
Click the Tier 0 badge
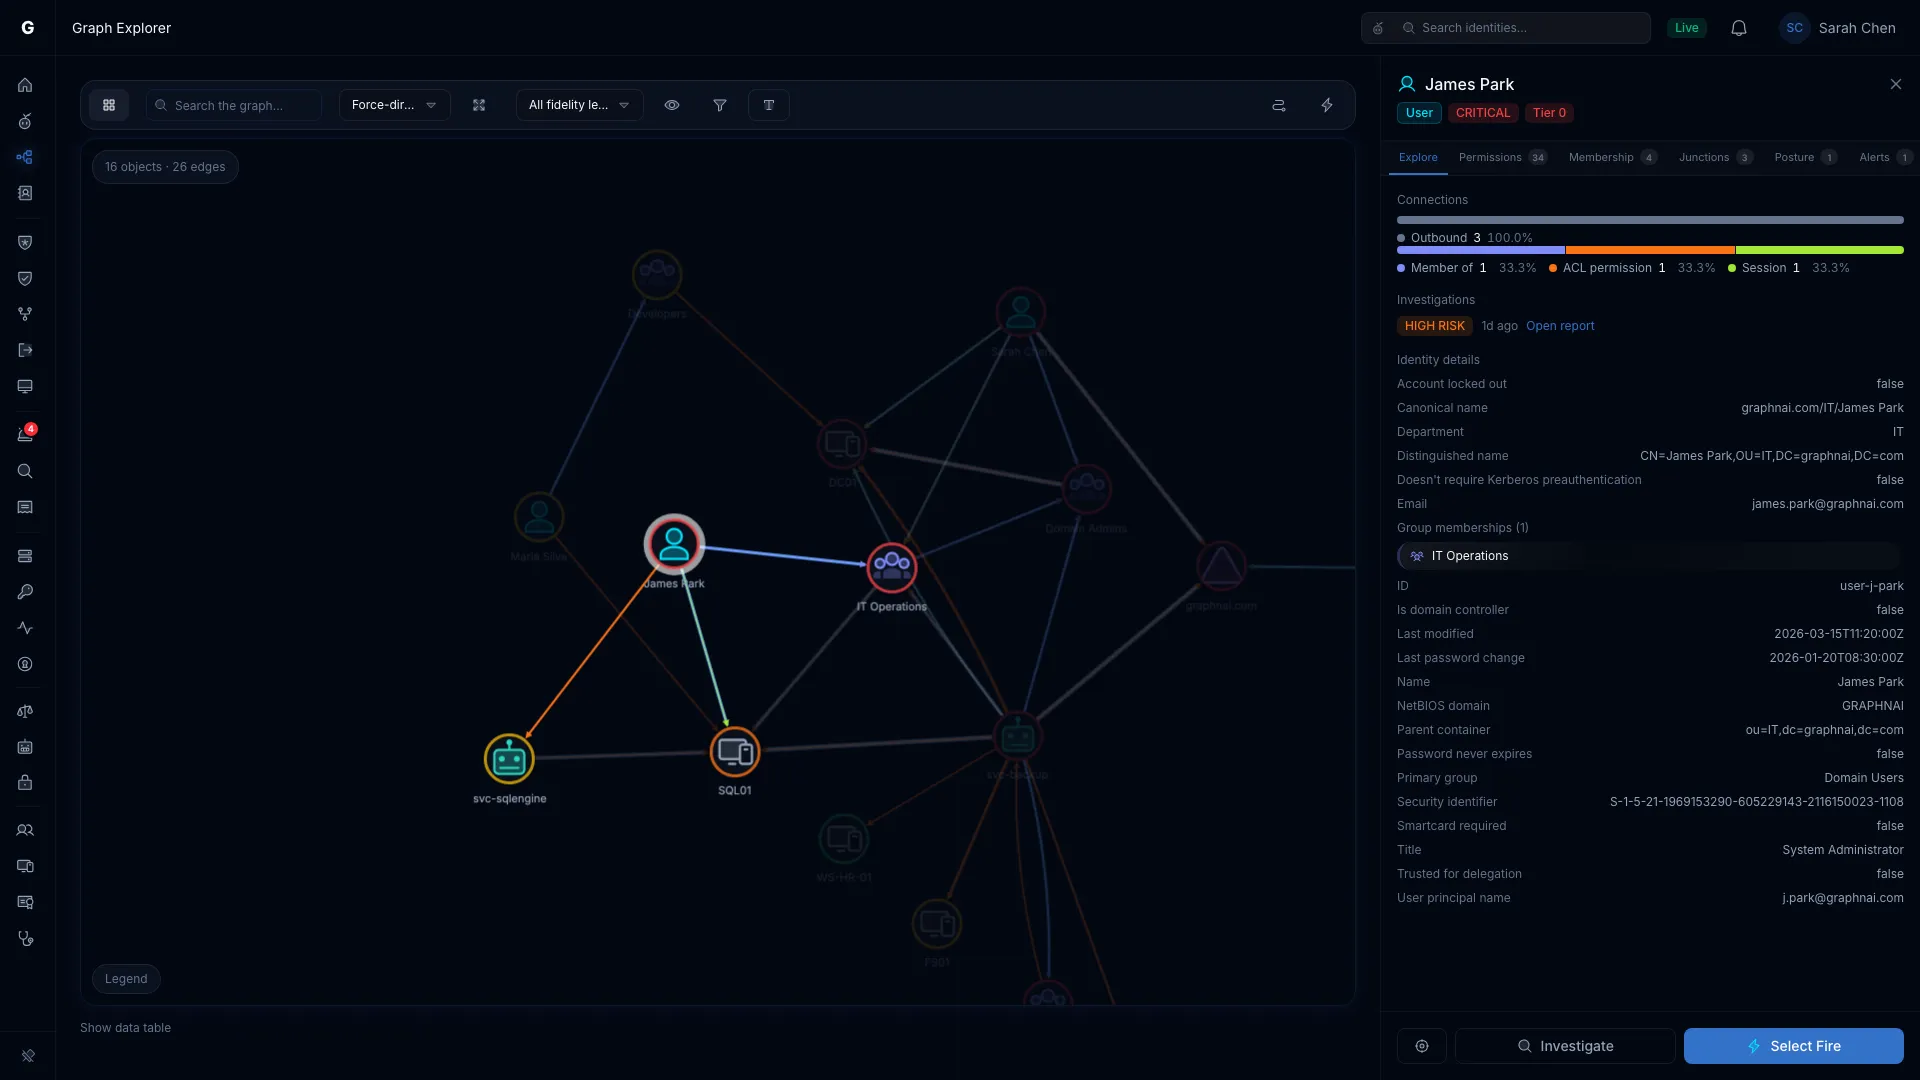[1549, 113]
